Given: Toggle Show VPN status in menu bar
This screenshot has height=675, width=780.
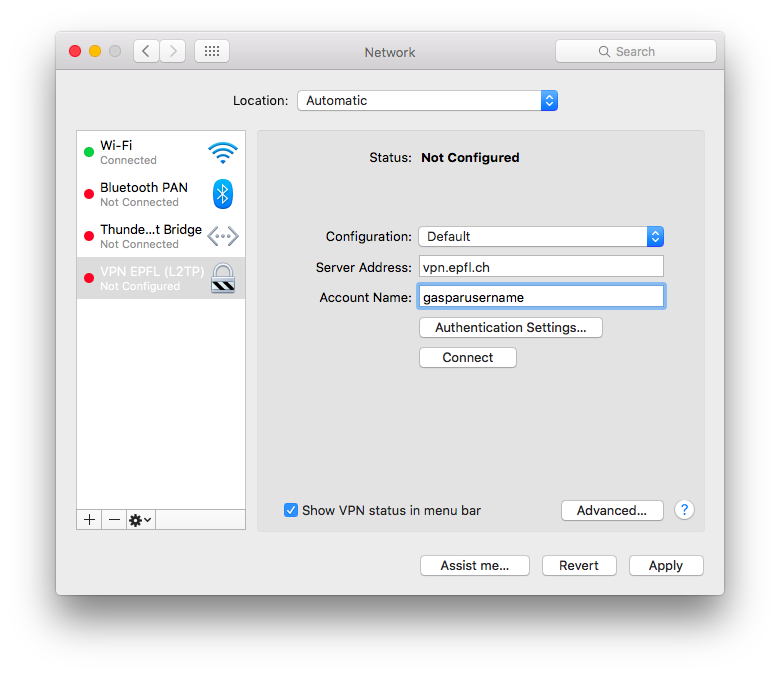Looking at the screenshot, I should [x=291, y=510].
